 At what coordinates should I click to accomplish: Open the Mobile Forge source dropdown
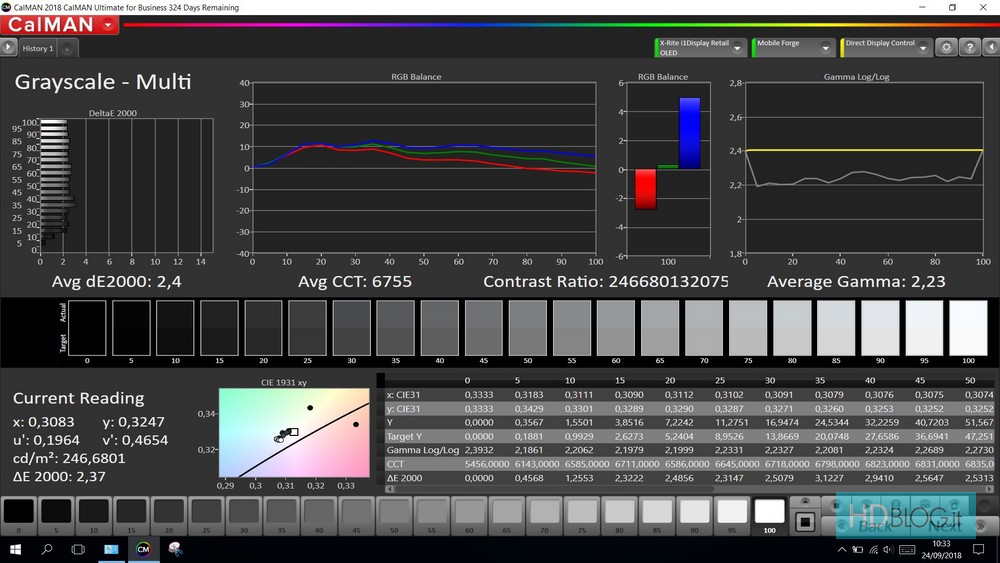pos(826,47)
